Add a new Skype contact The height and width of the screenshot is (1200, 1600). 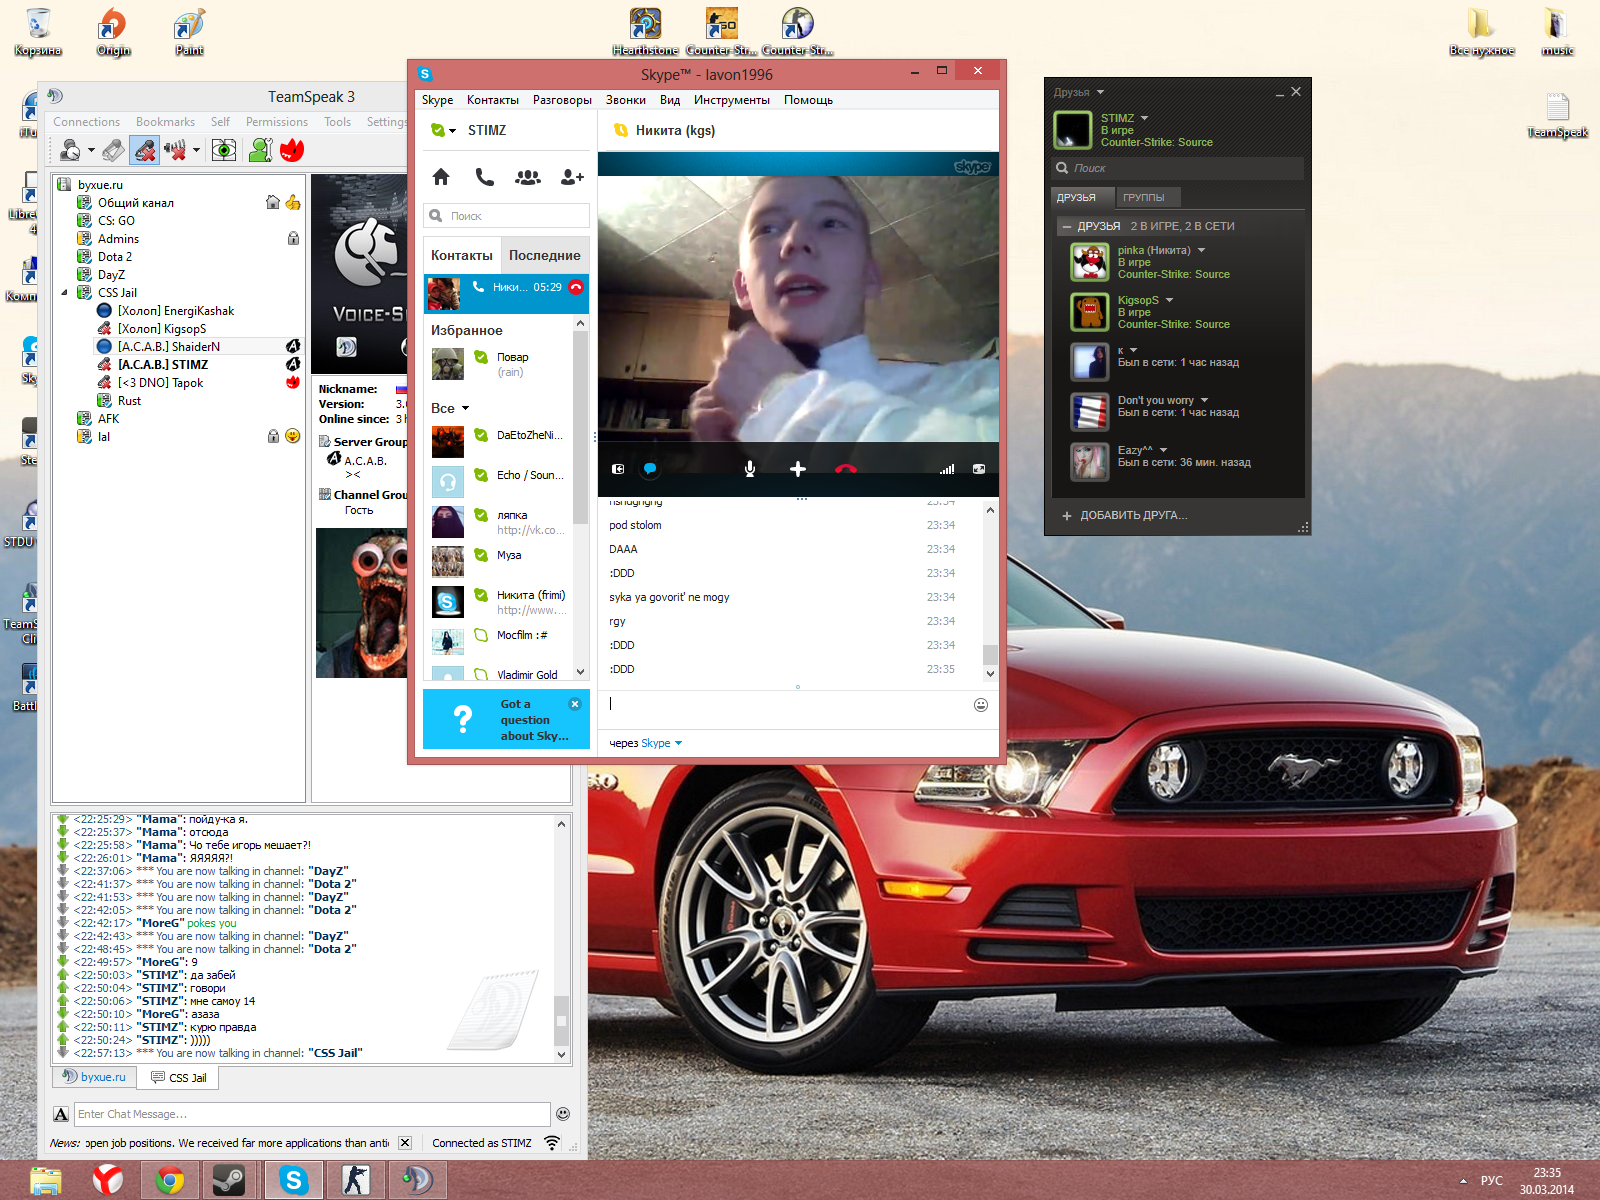coord(572,177)
